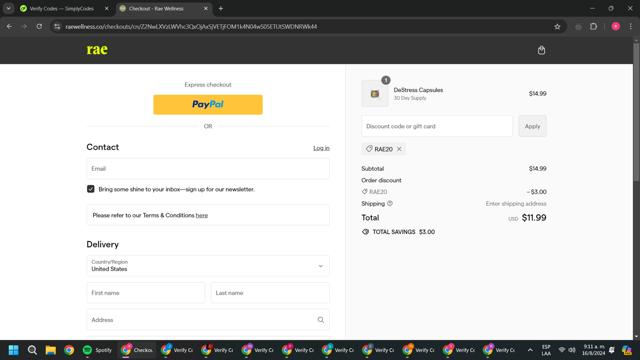Image resolution: width=640 pixels, height=360 pixels.
Task: Select the '-$3.00' discount amount
Action: [536, 192]
